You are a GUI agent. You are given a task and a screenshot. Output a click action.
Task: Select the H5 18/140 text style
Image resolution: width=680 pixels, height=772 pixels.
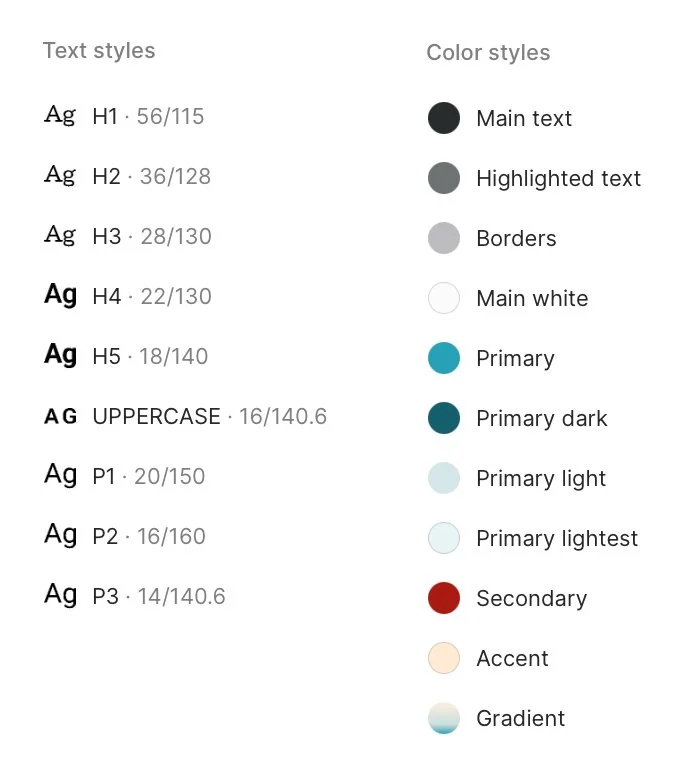pyautogui.click(x=126, y=356)
